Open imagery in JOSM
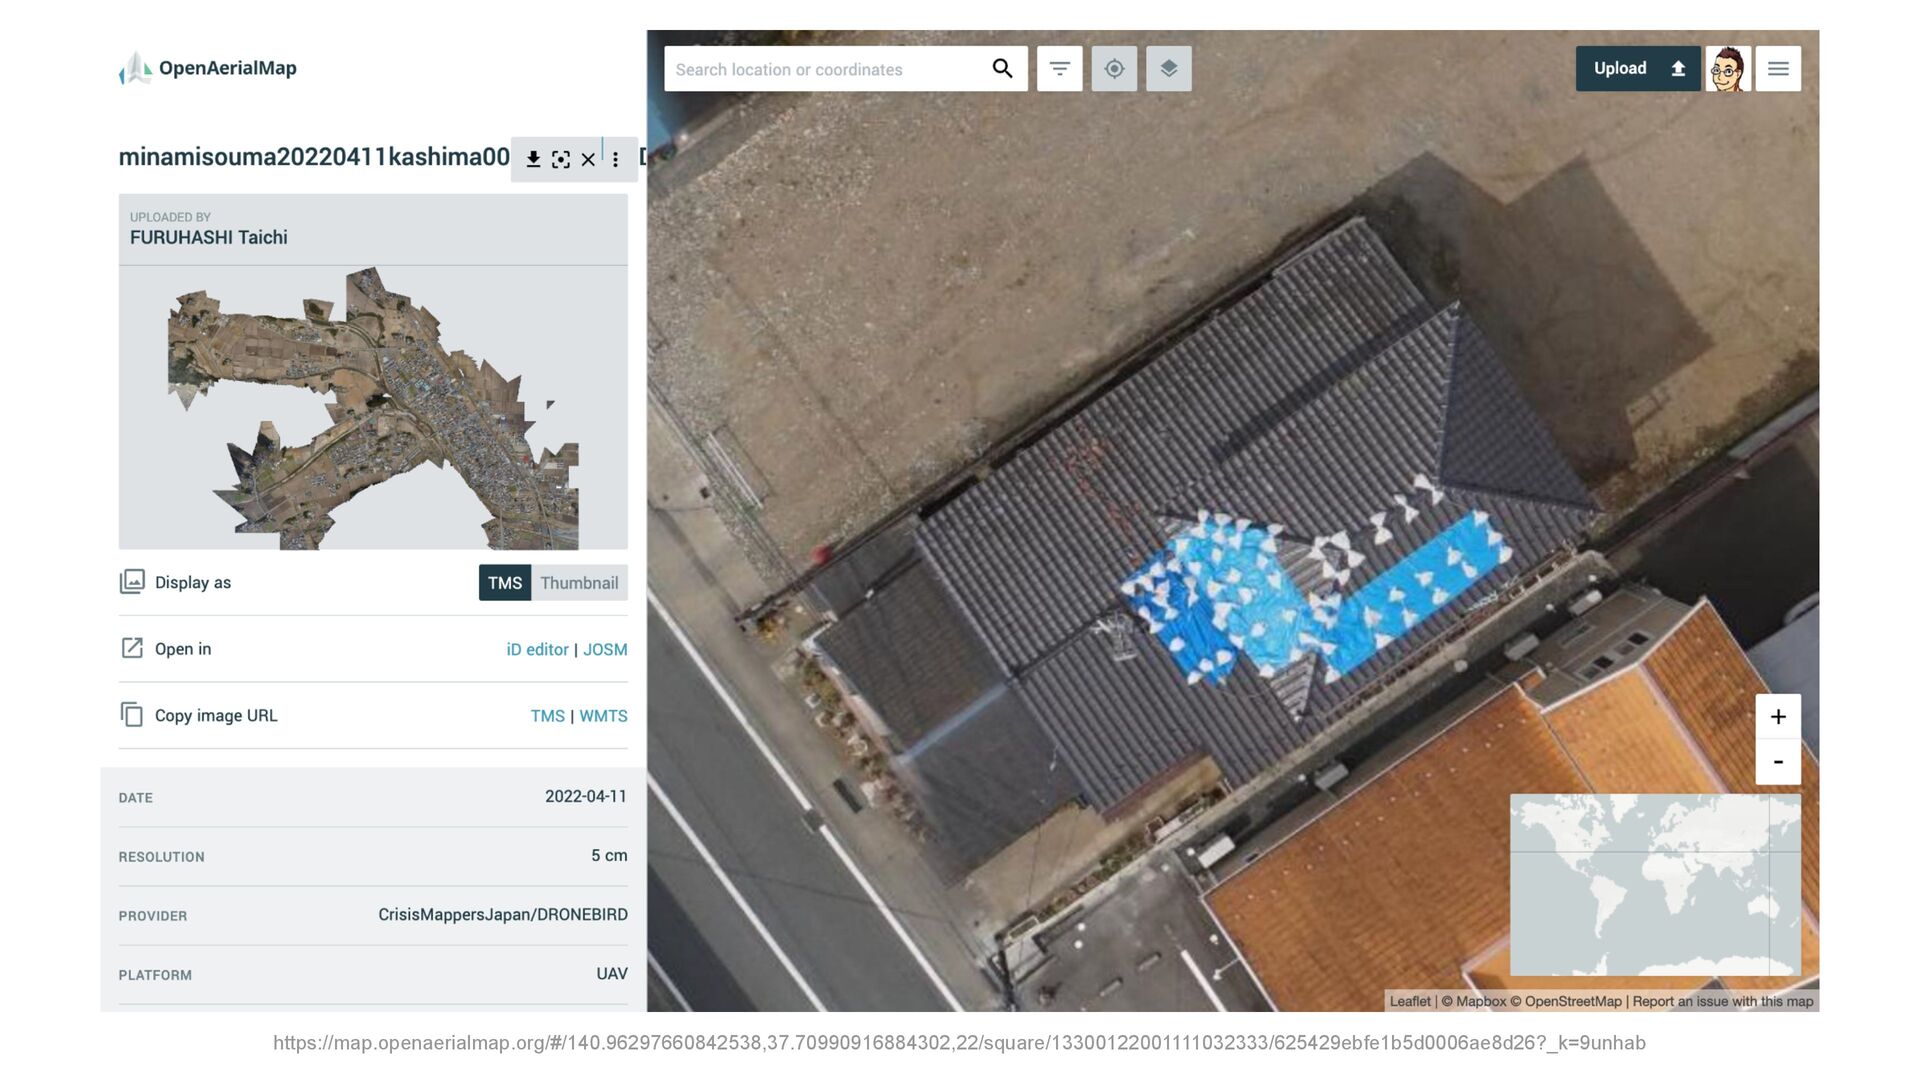This screenshot has height=1080, width=1920. pyautogui.click(x=605, y=650)
